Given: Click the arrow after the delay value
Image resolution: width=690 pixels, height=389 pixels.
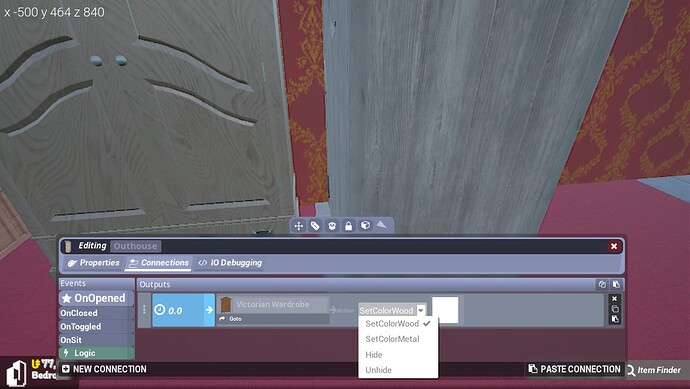Looking at the screenshot, I should pyautogui.click(x=209, y=310).
